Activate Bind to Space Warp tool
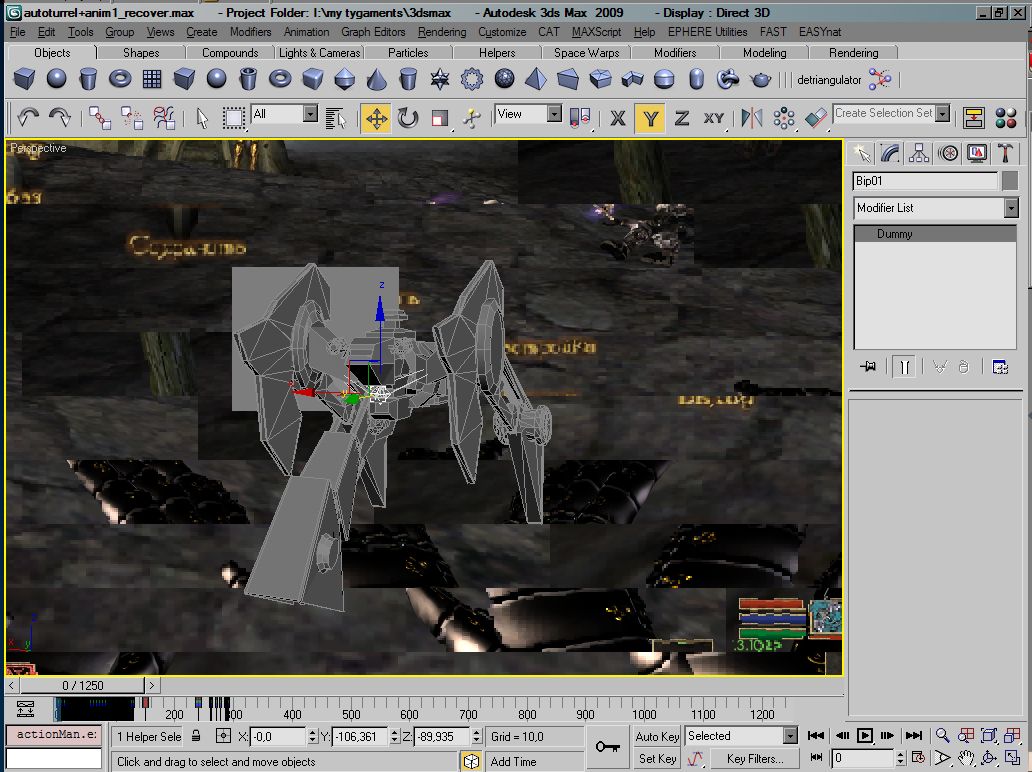The width and height of the screenshot is (1032, 772). pyautogui.click(x=164, y=118)
